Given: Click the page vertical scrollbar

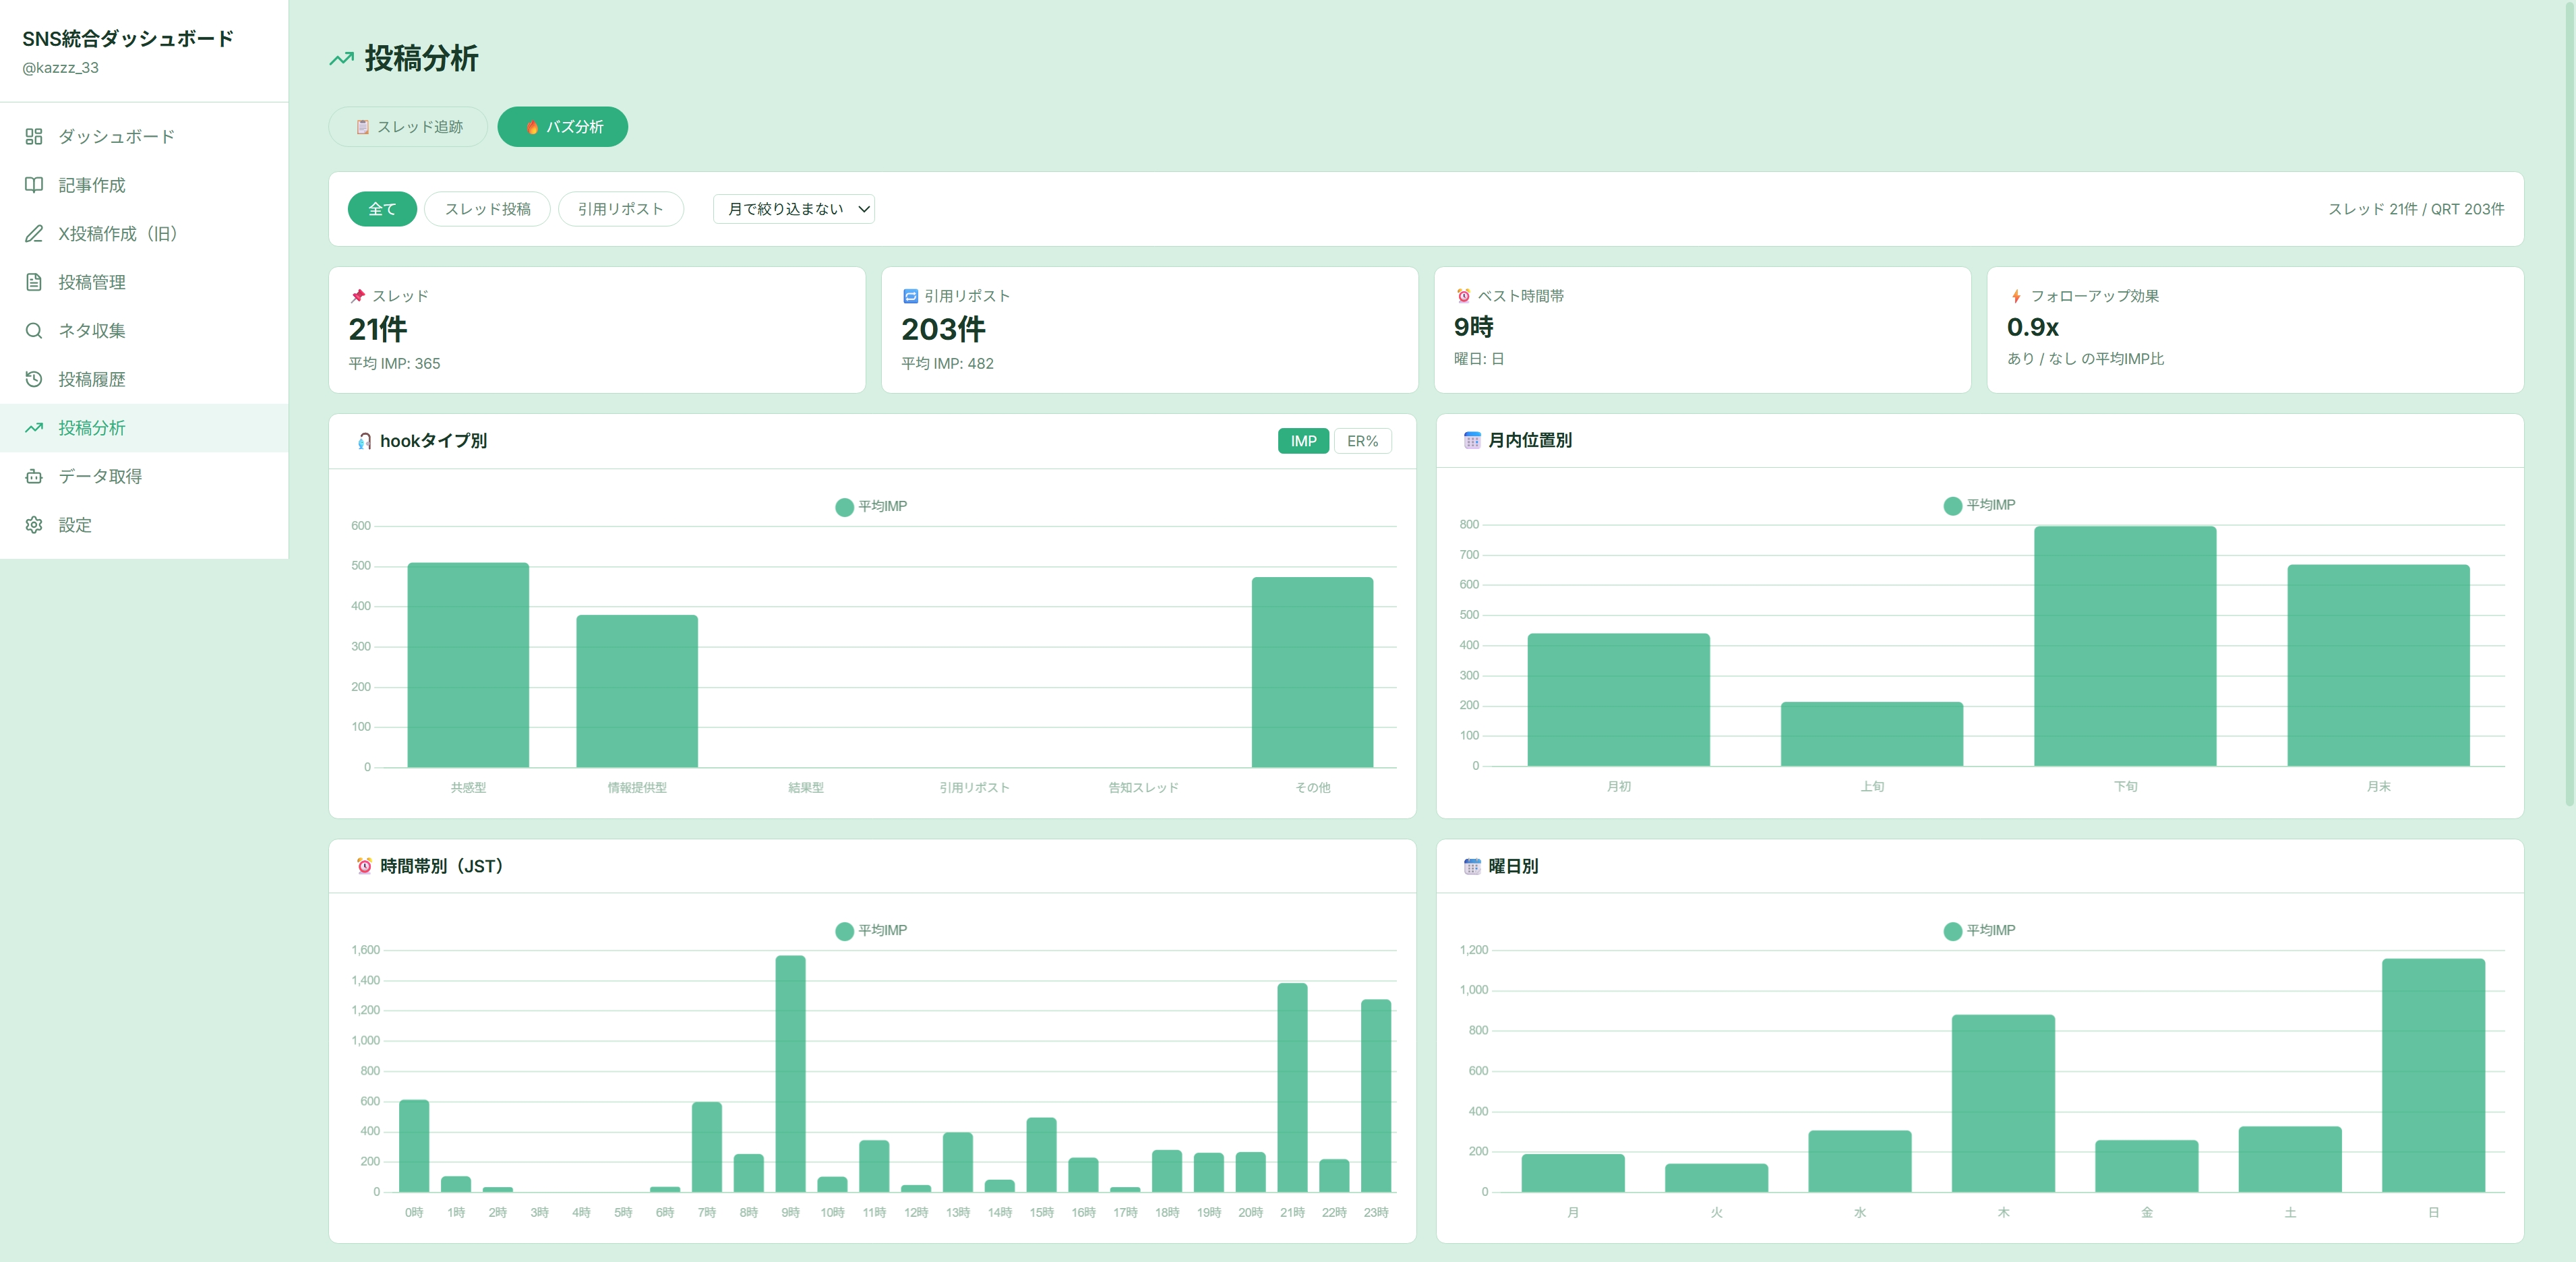Looking at the screenshot, I should 2569,400.
